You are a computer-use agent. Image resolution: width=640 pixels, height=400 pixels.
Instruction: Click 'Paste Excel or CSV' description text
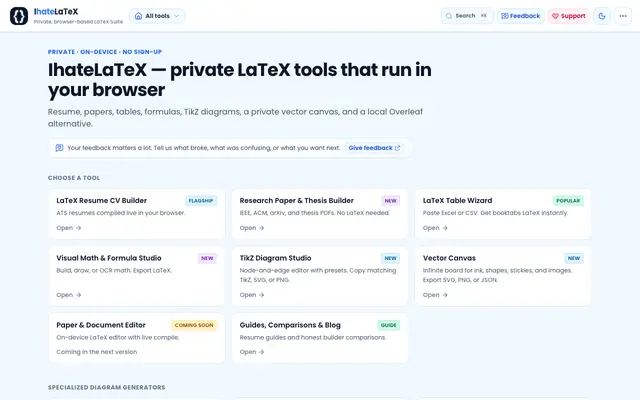(495, 213)
